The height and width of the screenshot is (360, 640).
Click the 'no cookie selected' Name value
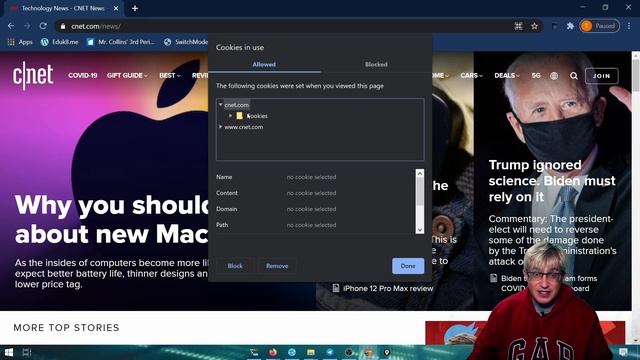point(311,177)
